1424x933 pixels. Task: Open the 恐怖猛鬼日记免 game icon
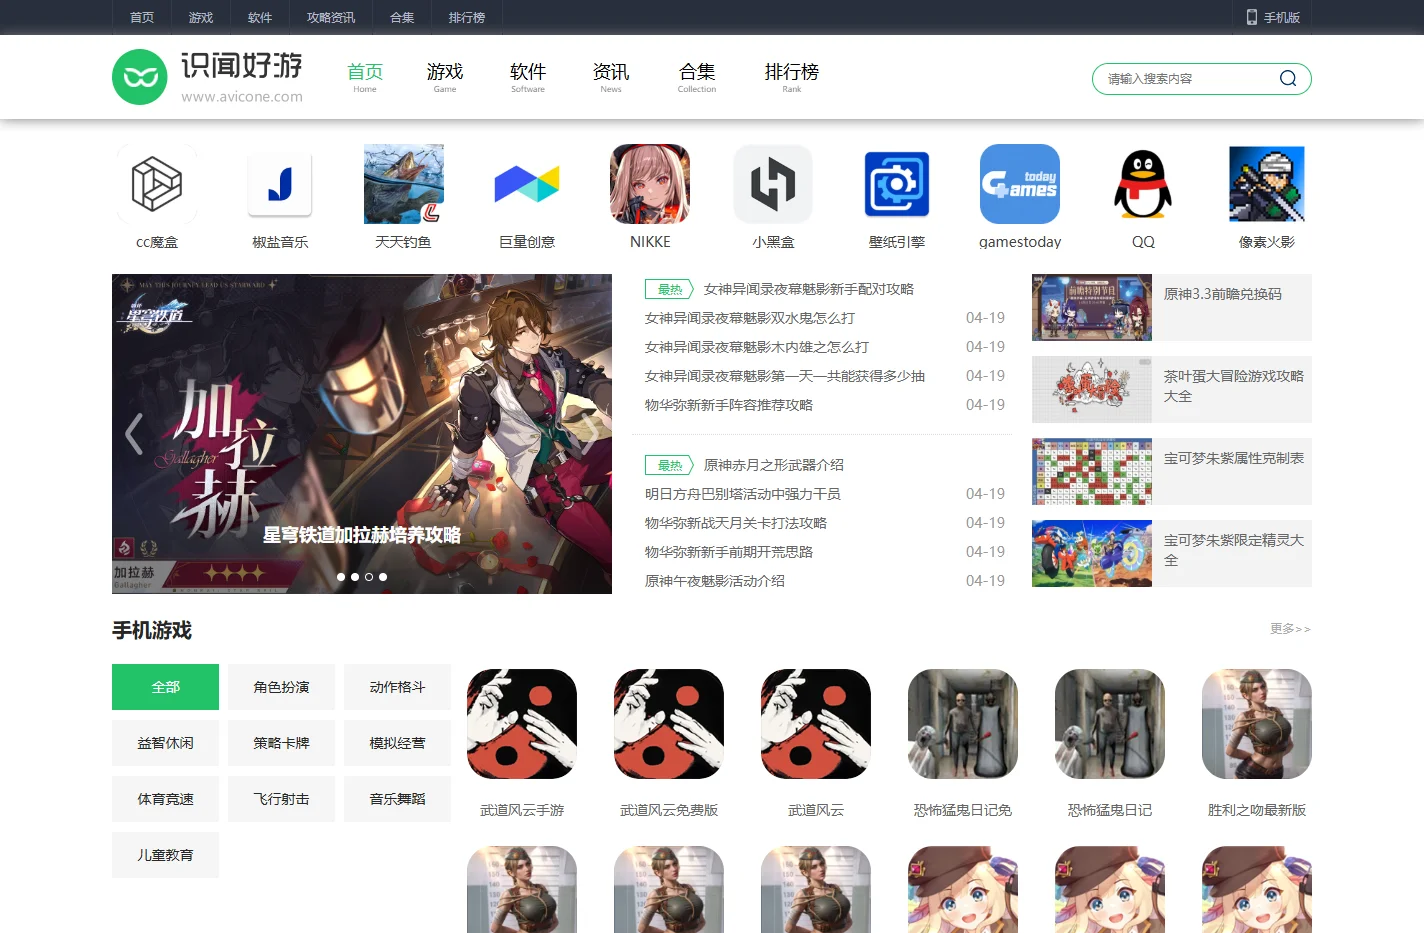point(963,724)
